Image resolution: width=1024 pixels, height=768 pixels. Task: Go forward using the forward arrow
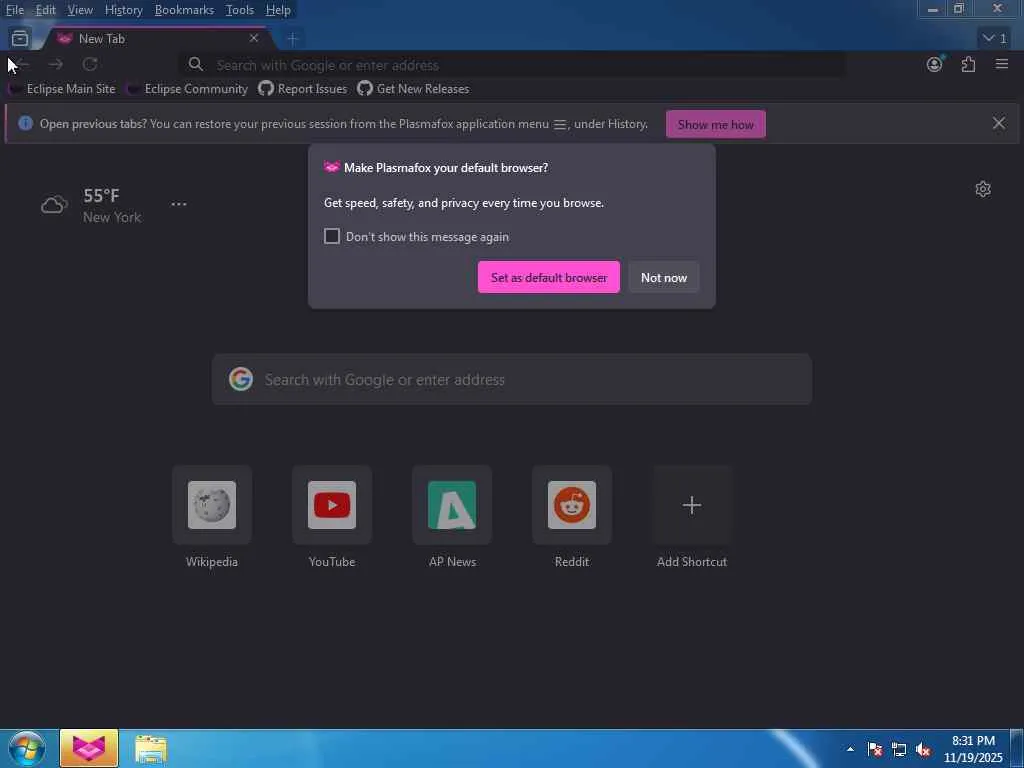(x=56, y=64)
